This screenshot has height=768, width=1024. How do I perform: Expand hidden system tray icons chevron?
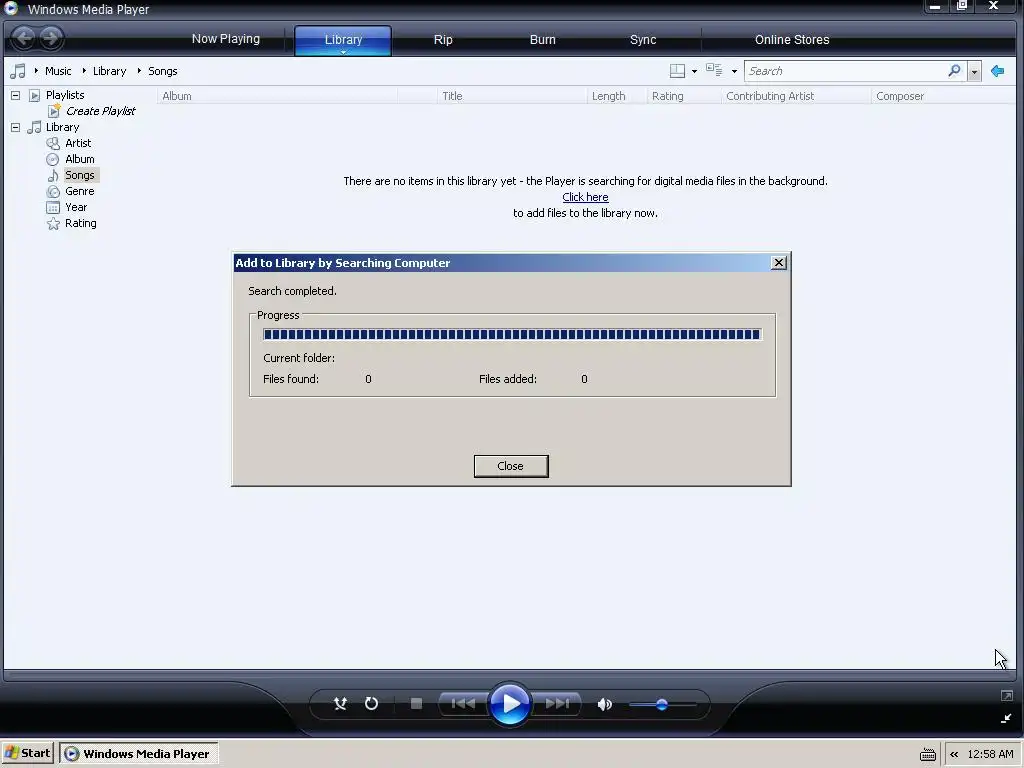tap(954, 754)
